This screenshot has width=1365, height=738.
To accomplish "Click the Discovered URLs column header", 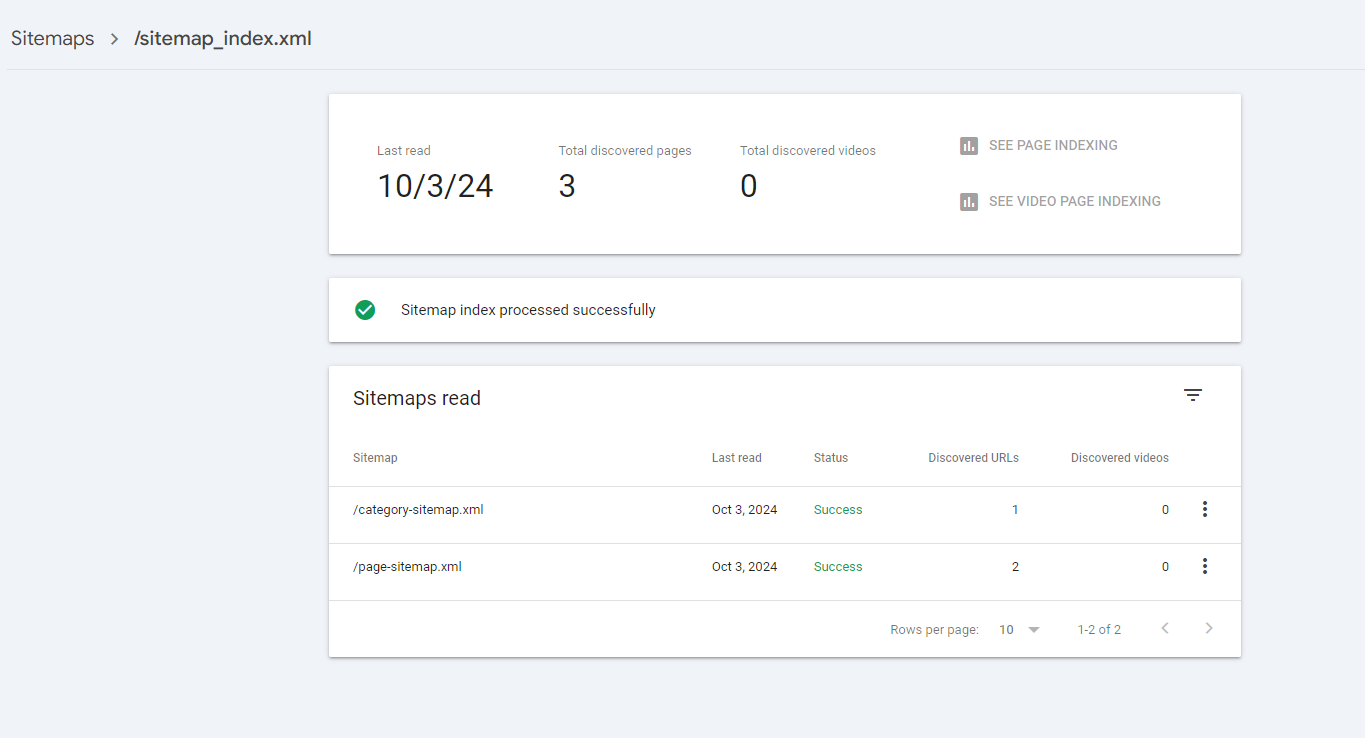I will [973, 458].
